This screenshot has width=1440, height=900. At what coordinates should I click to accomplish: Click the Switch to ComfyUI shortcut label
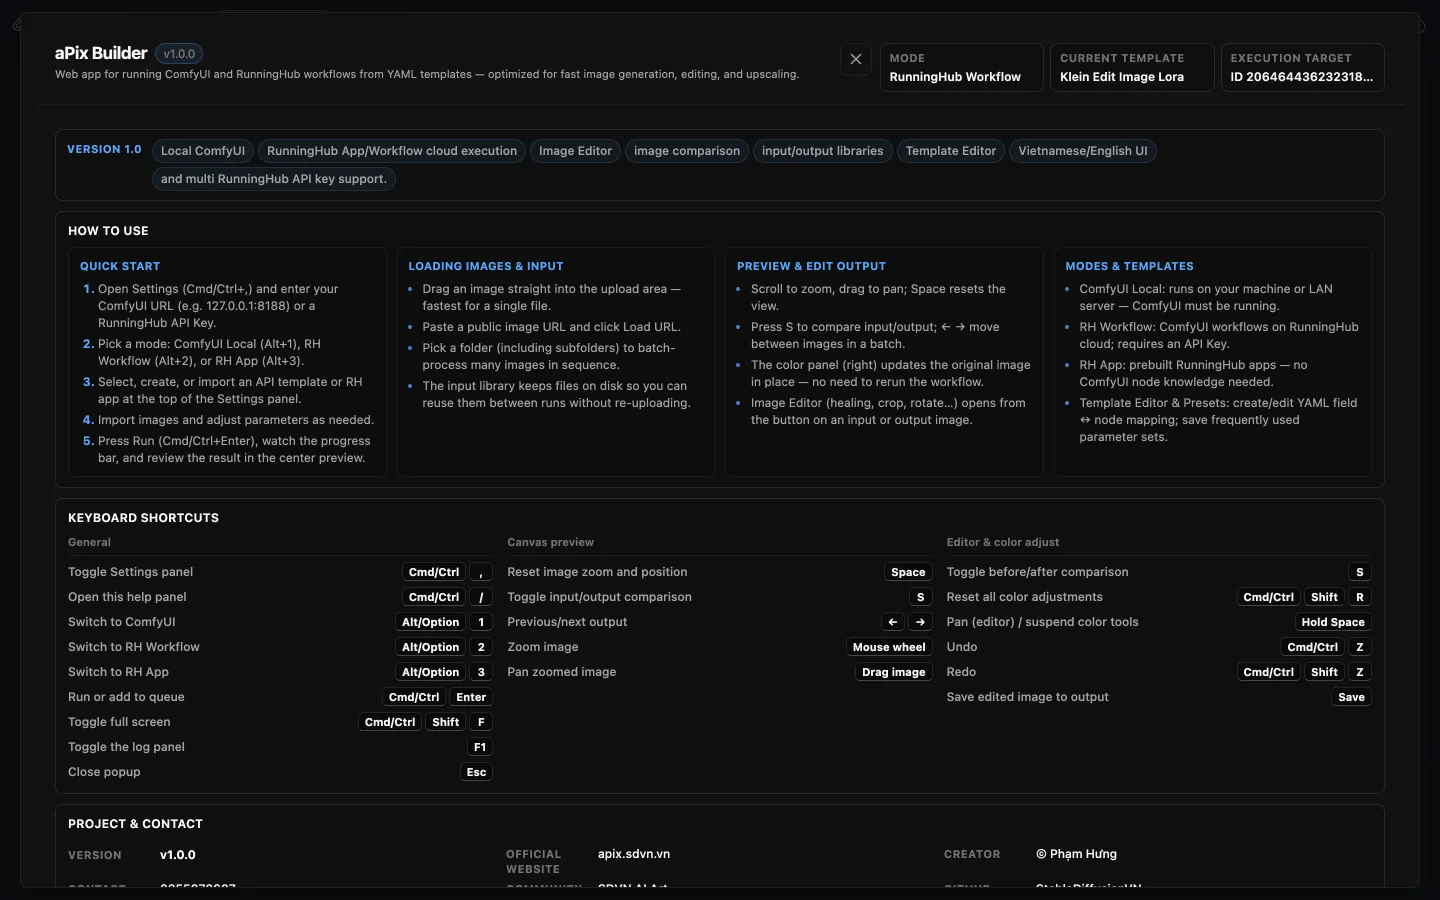(x=121, y=622)
